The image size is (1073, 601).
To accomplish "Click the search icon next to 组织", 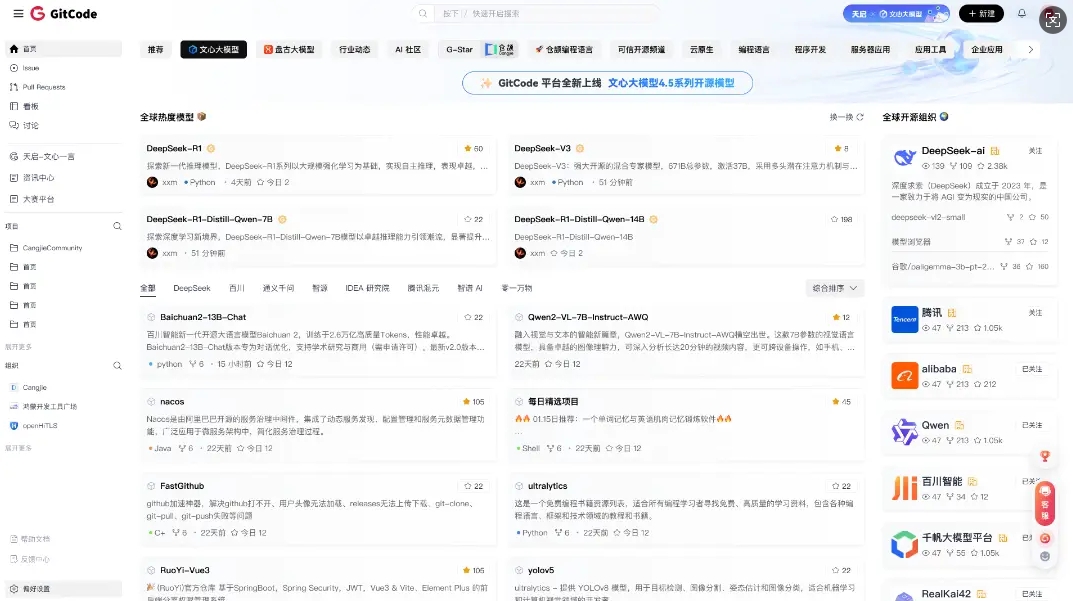I will tap(117, 366).
